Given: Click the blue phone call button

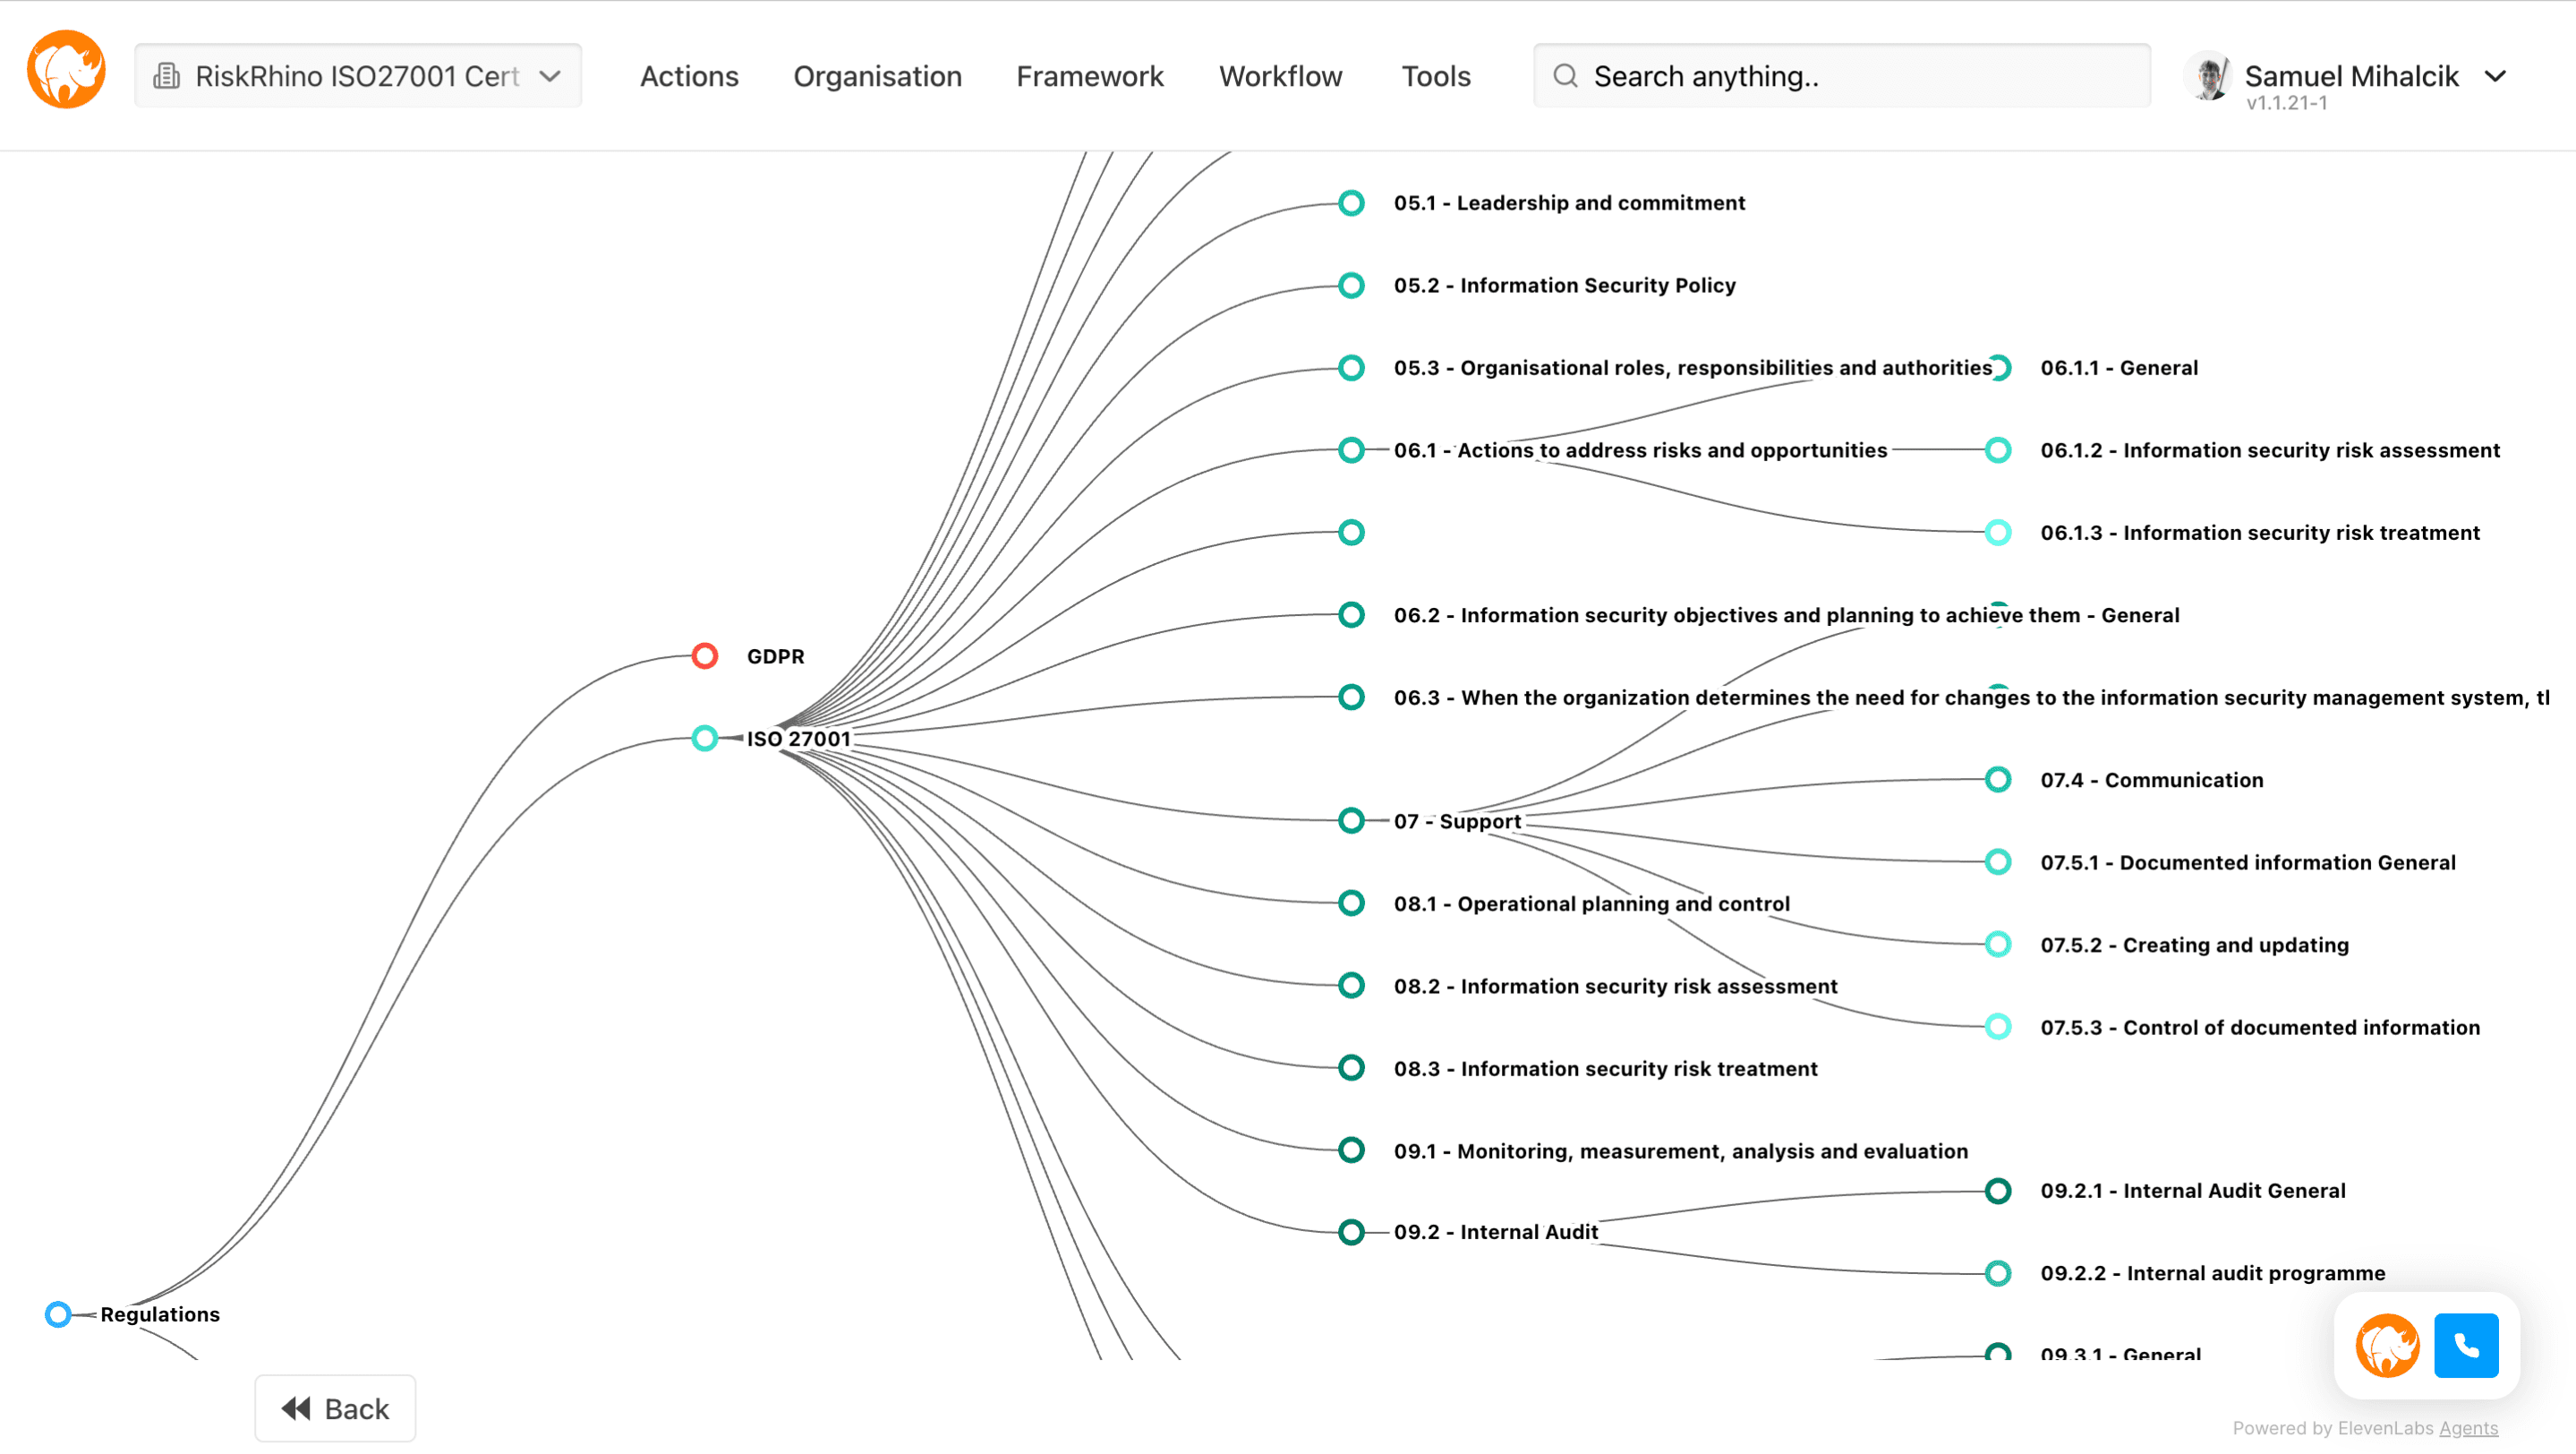Looking at the screenshot, I should coord(2465,1345).
